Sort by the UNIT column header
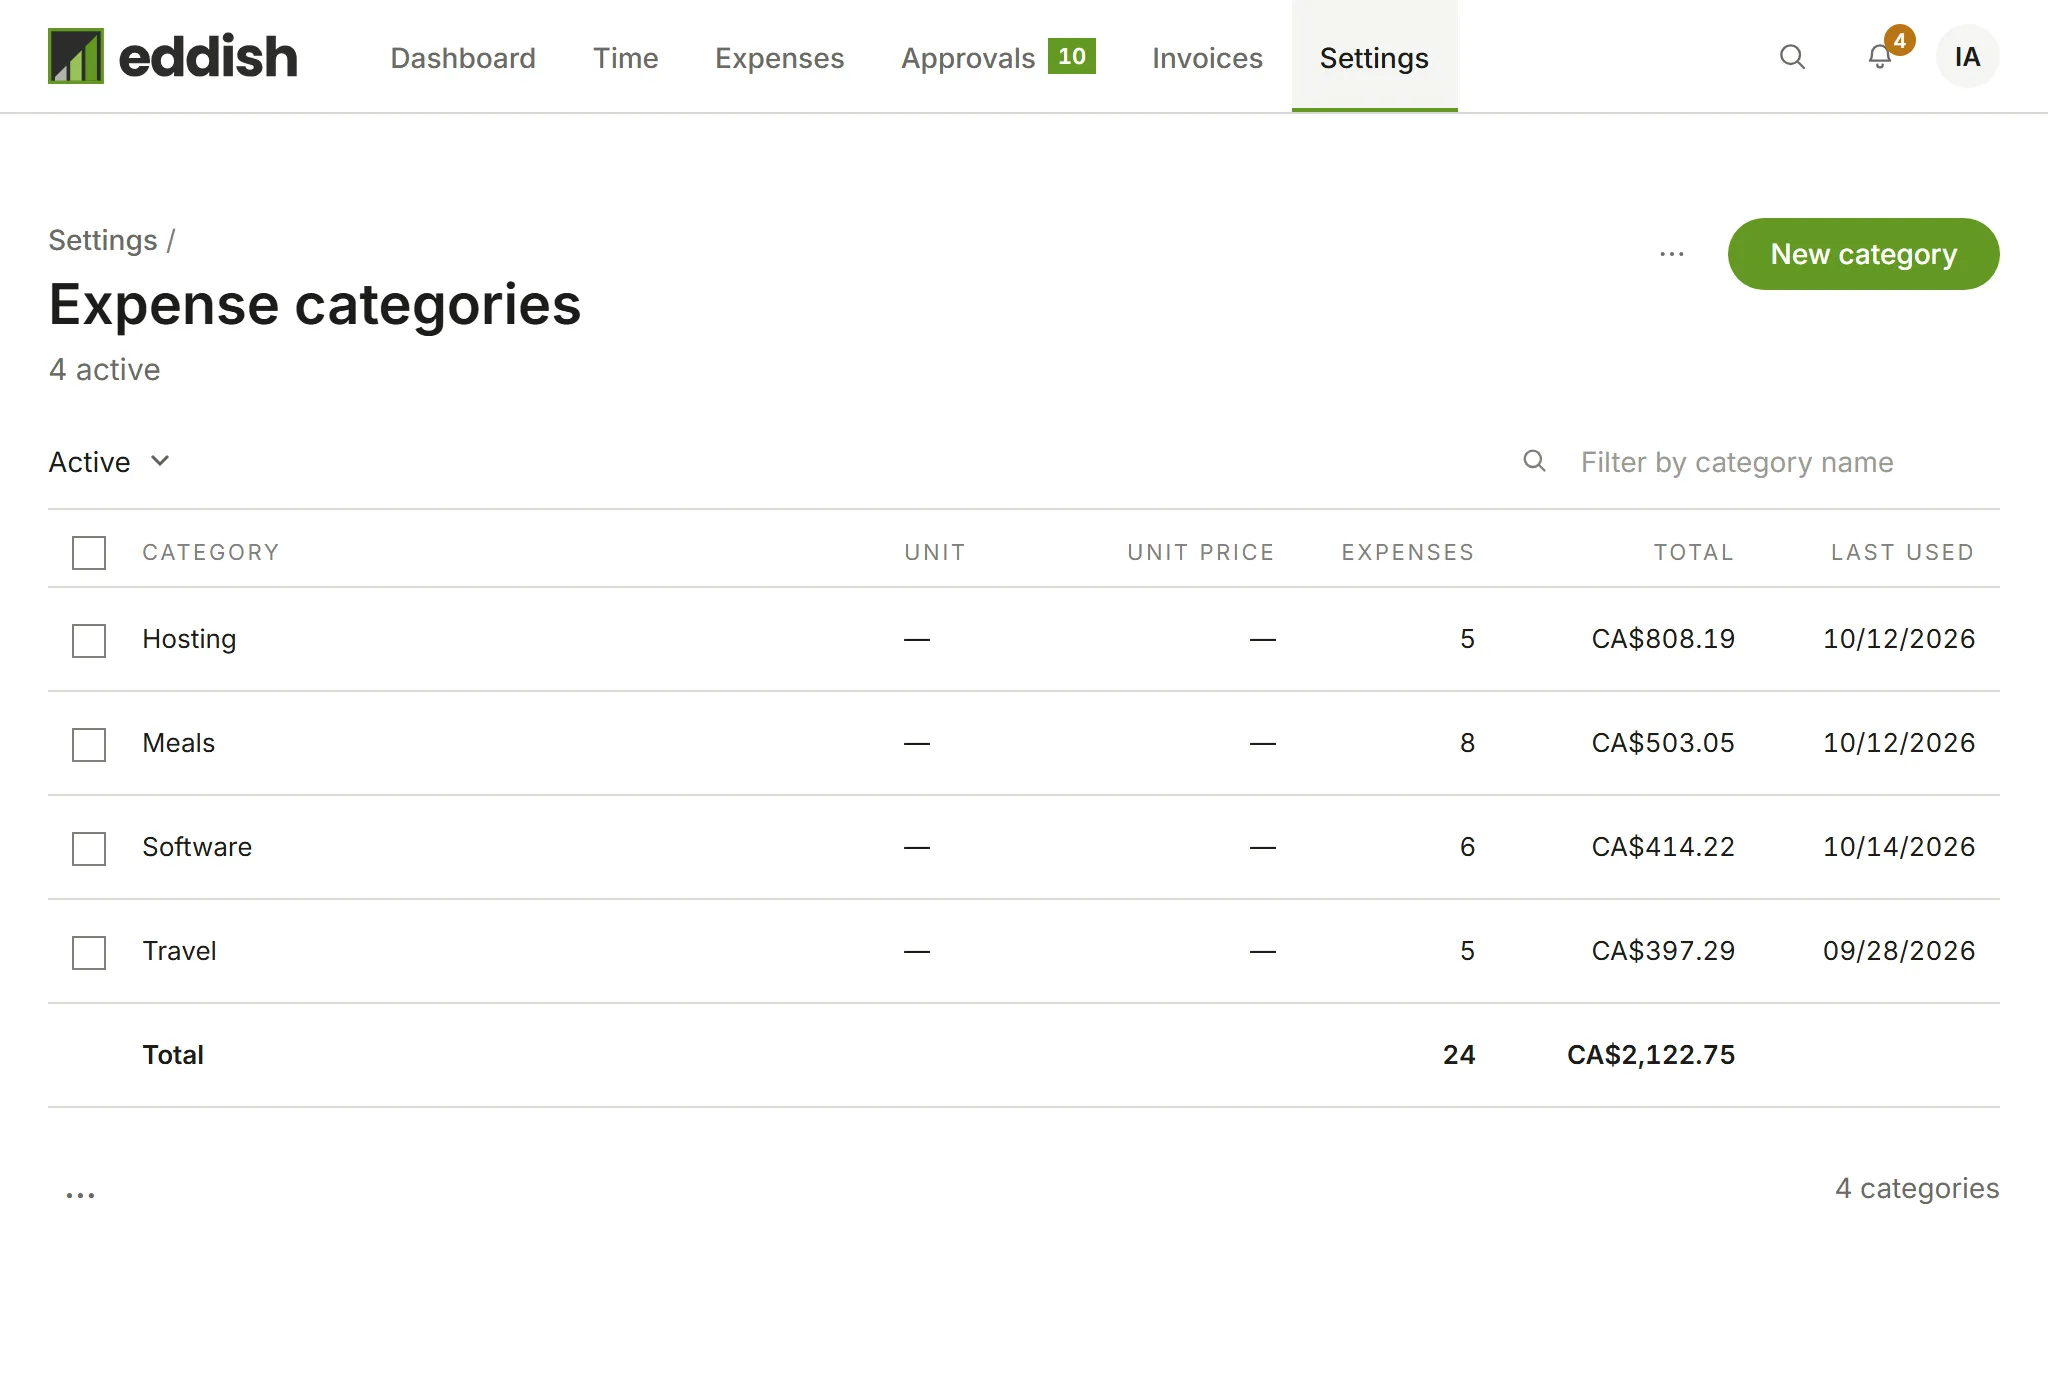Viewport: 2048px width, 1400px height. [935, 552]
